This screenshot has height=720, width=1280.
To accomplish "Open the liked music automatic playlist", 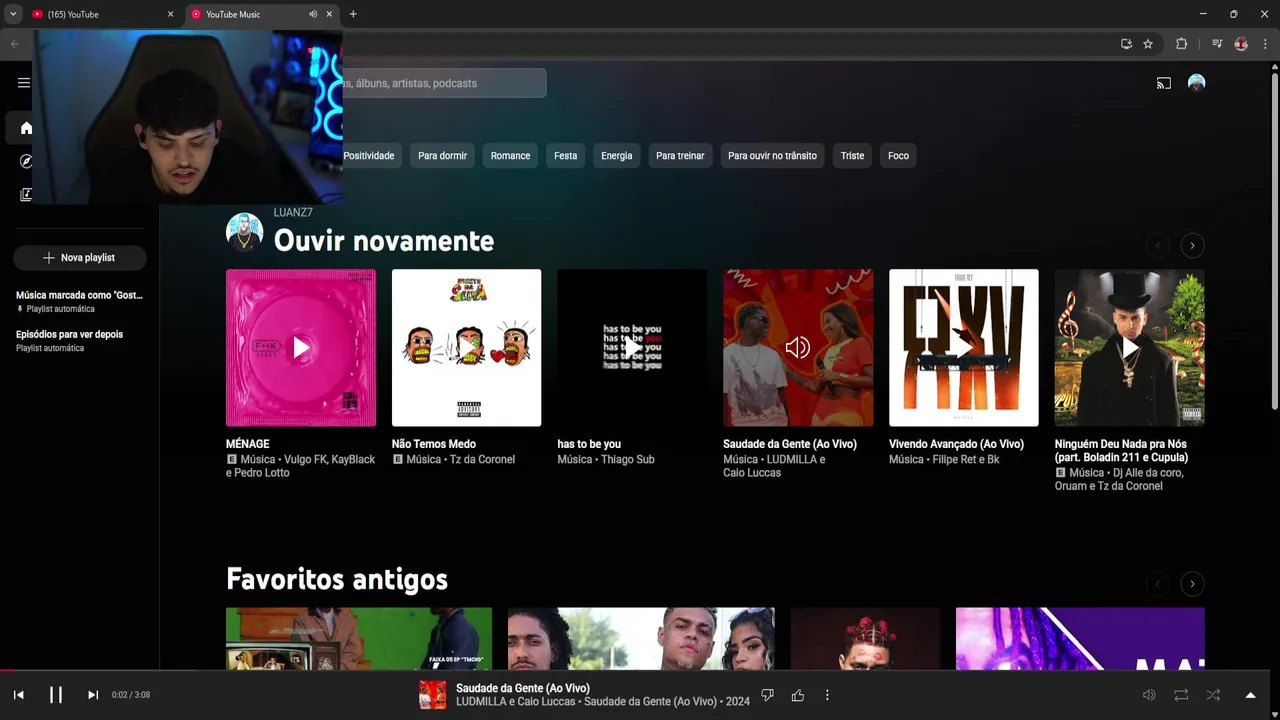I will [x=80, y=301].
